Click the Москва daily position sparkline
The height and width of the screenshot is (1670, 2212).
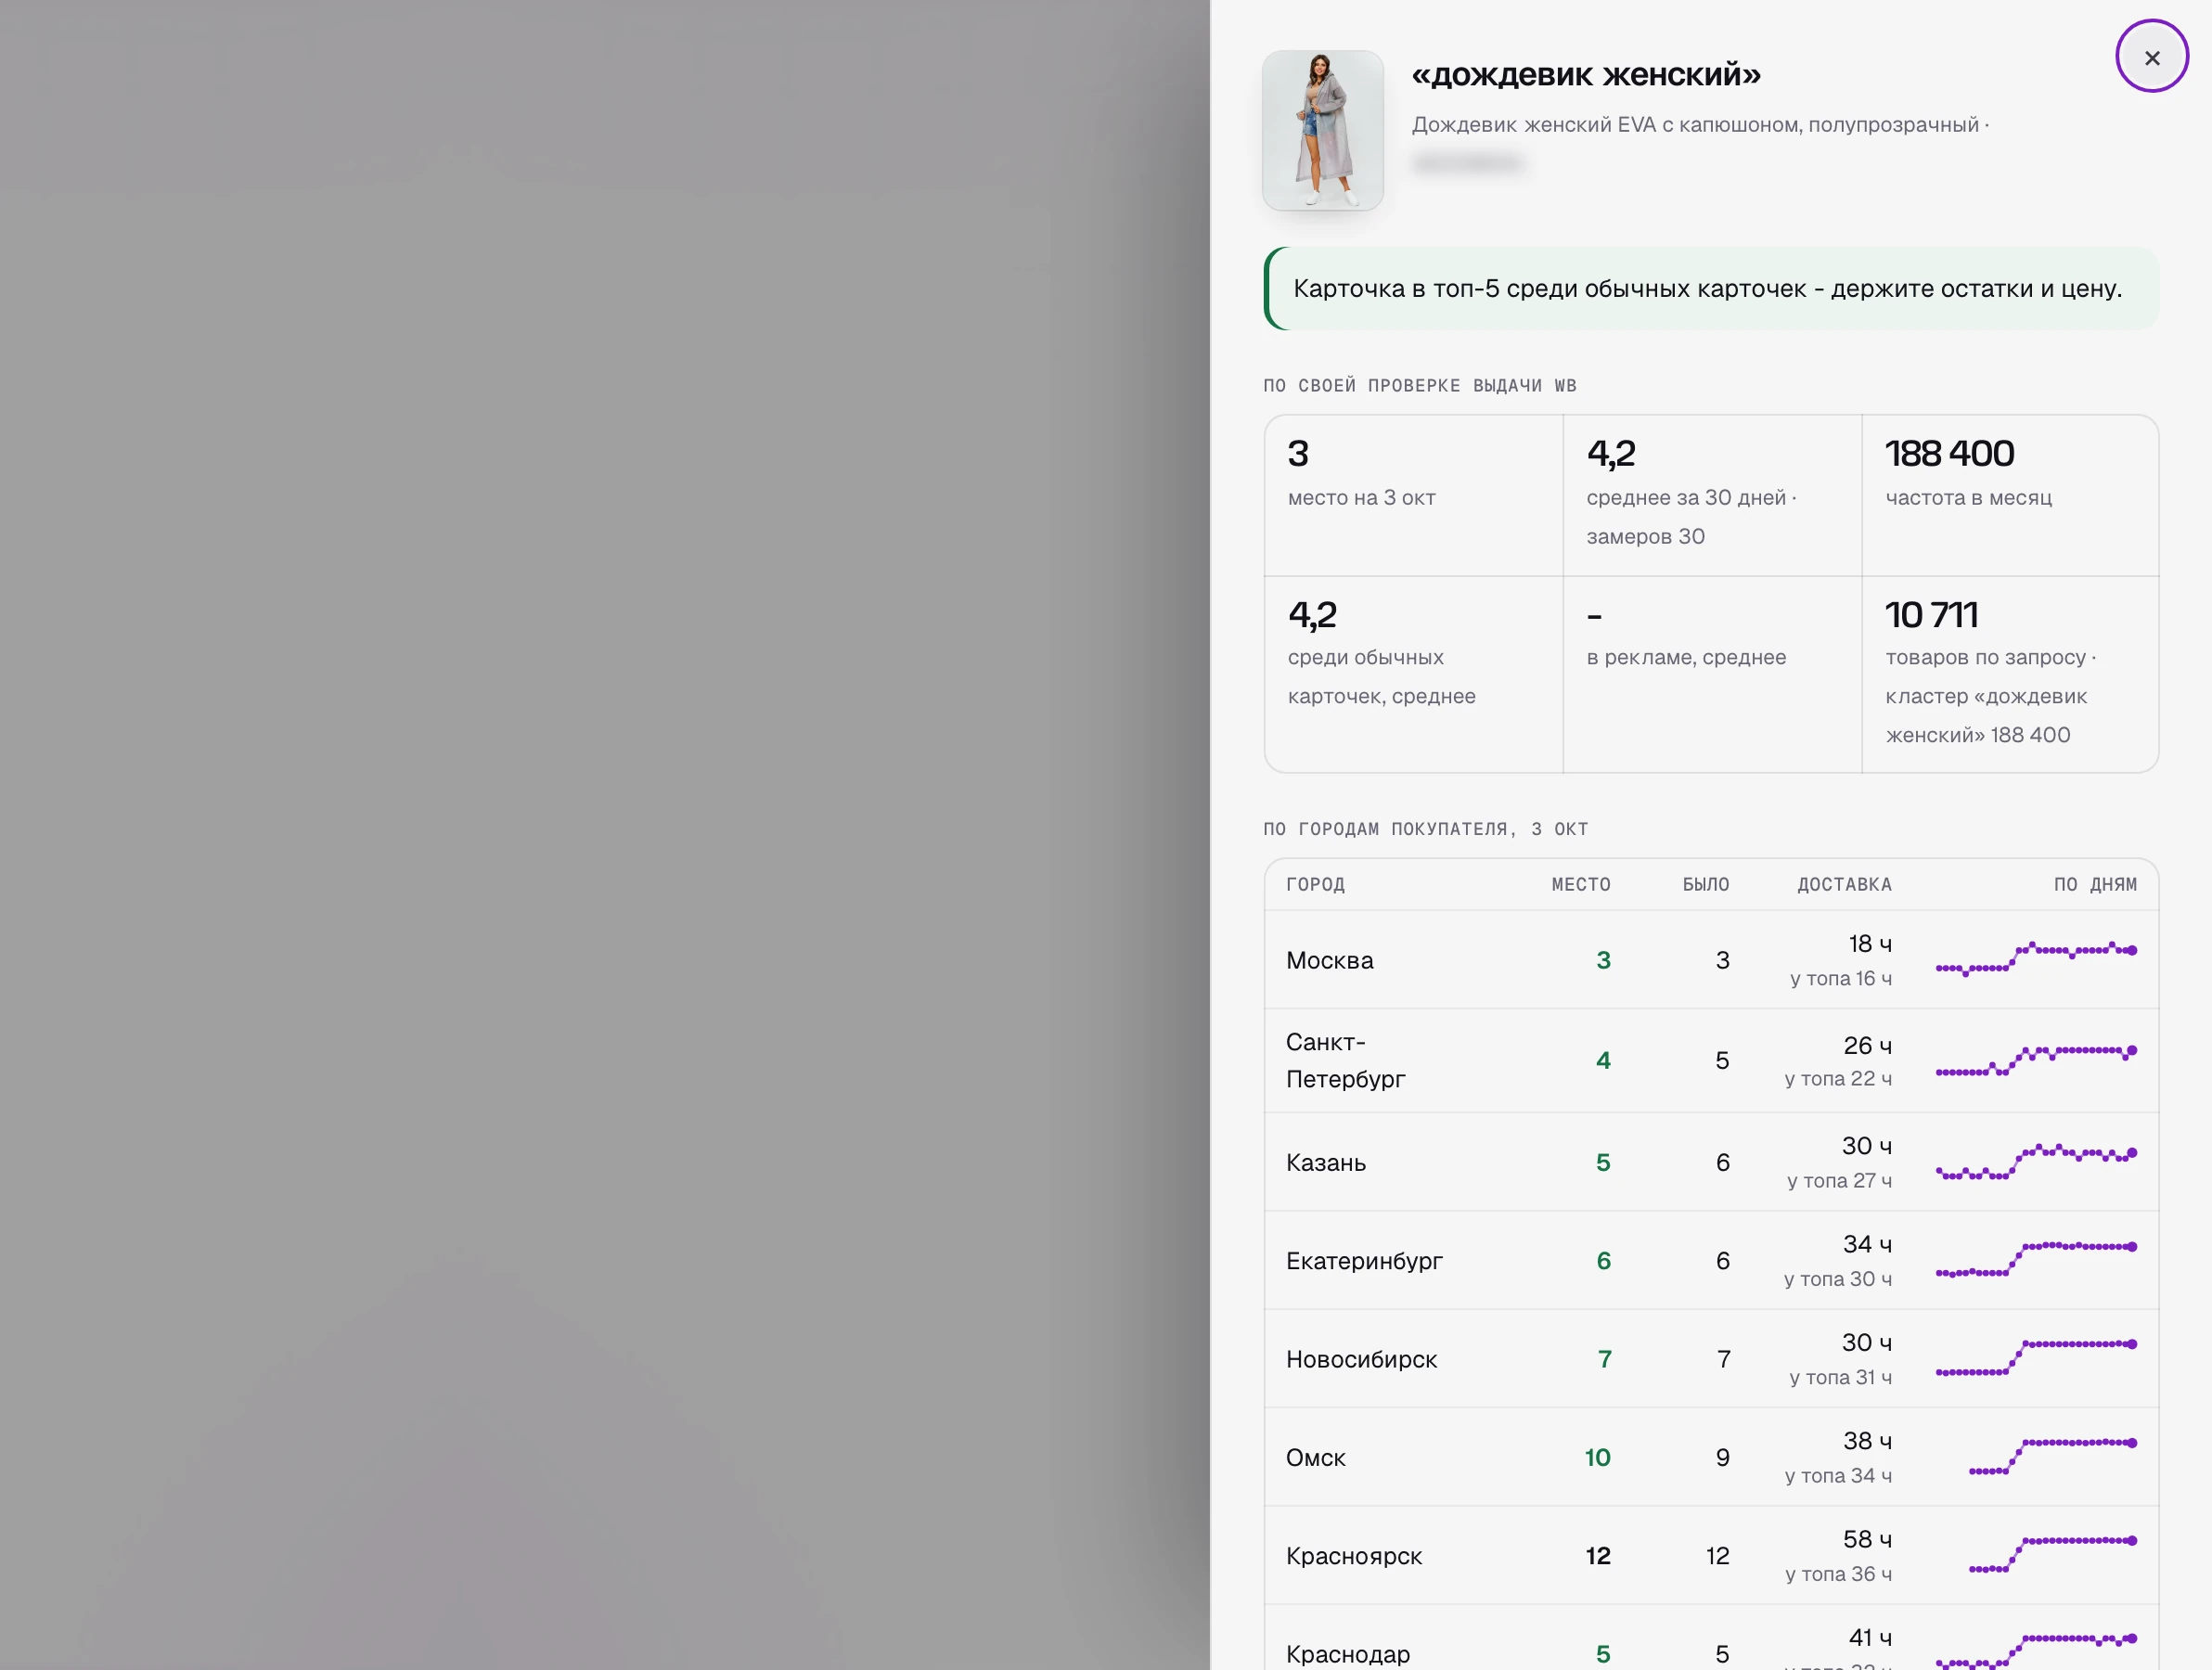pyautogui.click(x=2036, y=958)
